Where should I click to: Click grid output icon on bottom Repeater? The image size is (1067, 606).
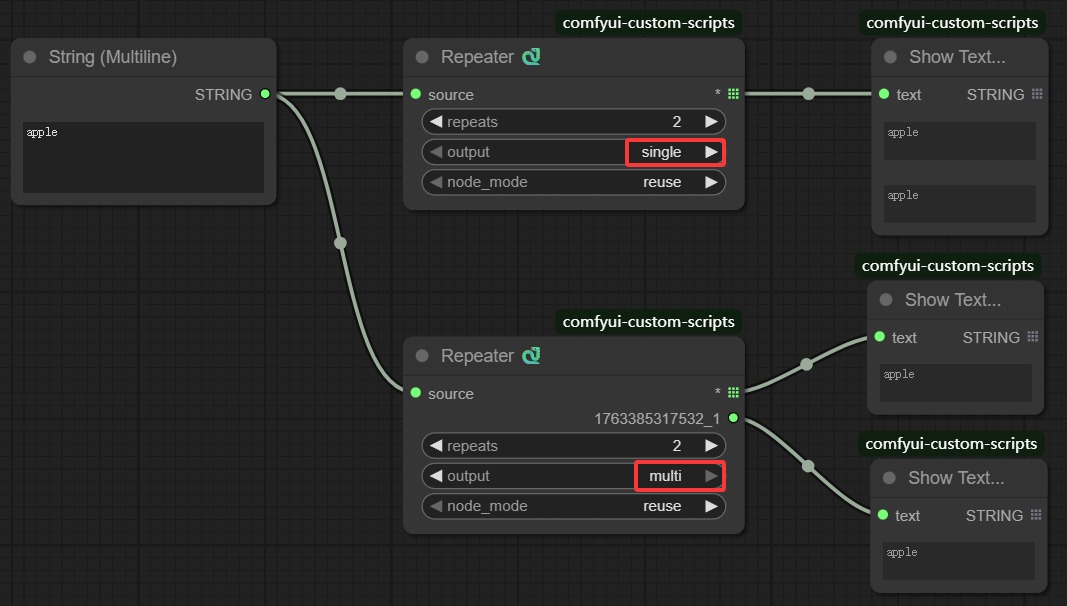[x=733, y=393]
